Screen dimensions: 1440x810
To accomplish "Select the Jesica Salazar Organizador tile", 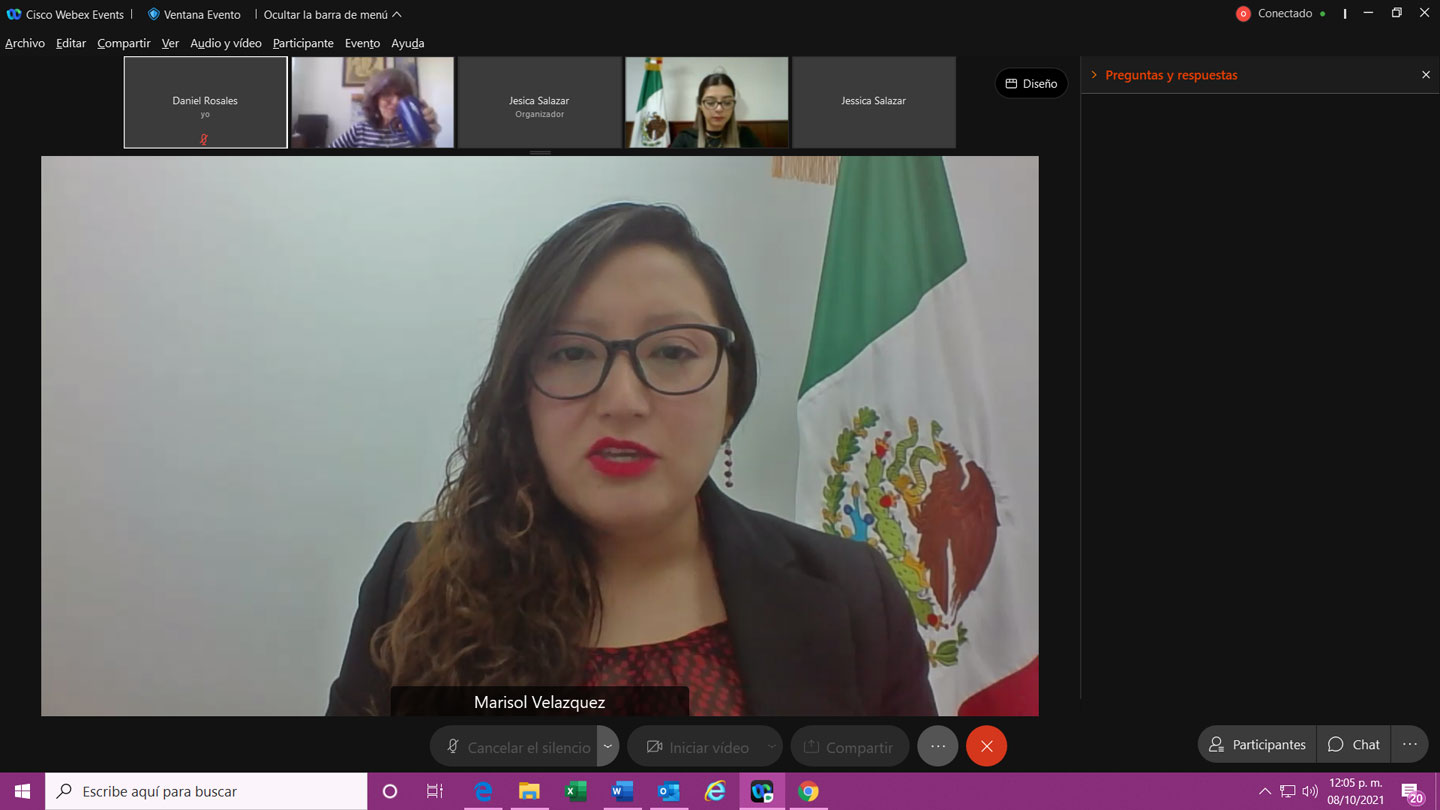I will click(x=539, y=102).
